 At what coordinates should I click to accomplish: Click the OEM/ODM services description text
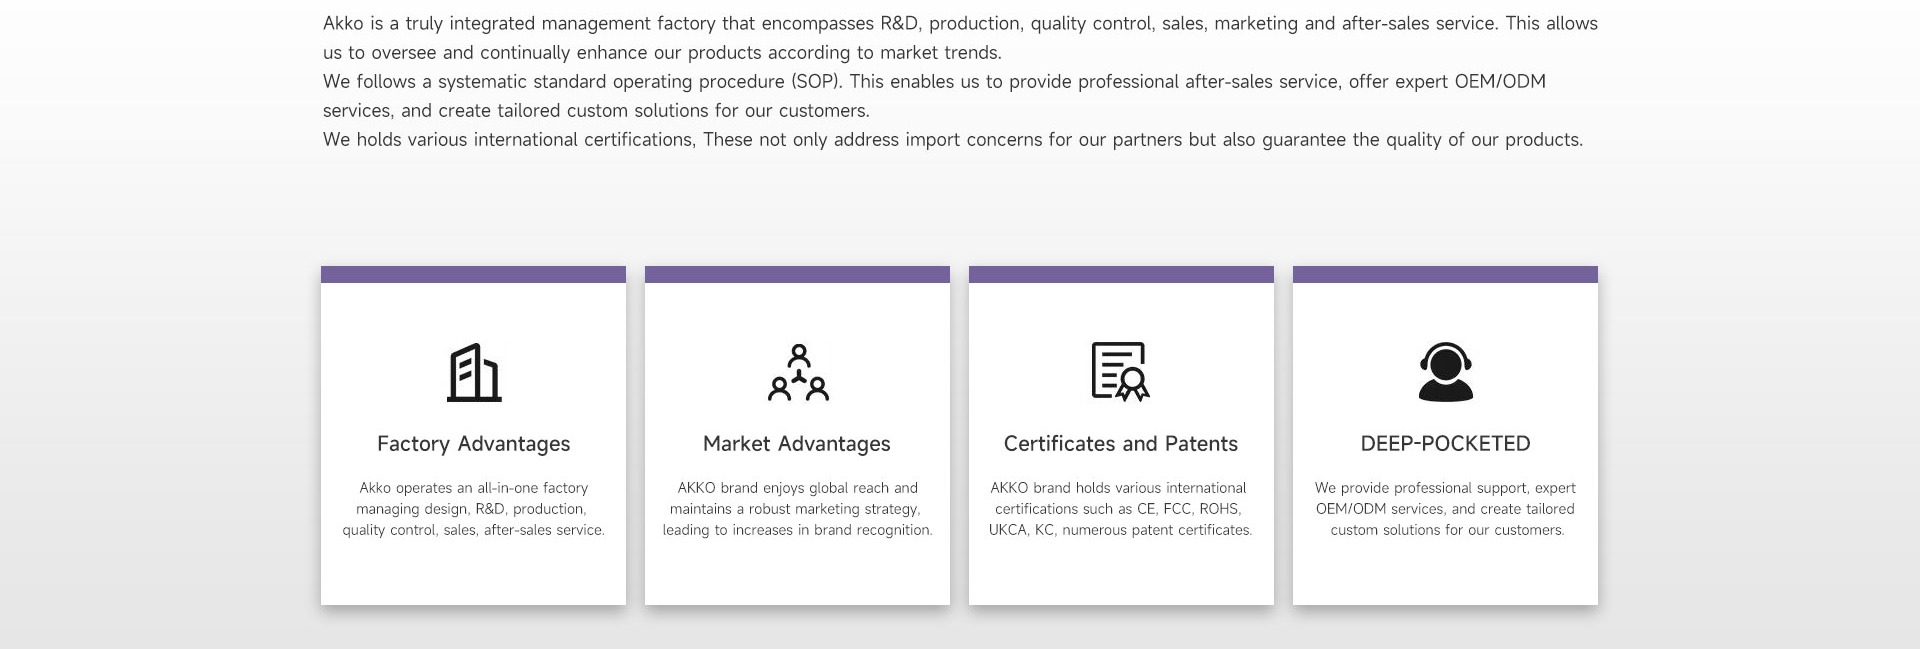click(1445, 509)
